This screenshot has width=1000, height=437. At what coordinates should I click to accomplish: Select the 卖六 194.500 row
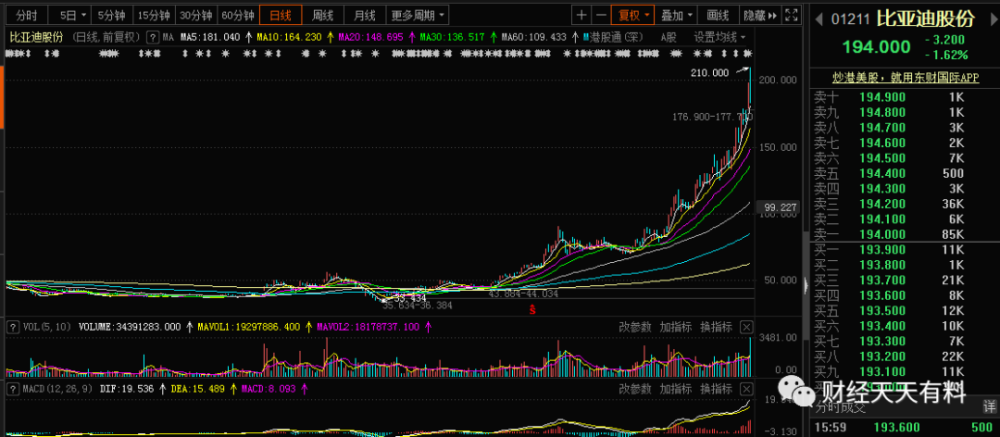tap(902, 158)
